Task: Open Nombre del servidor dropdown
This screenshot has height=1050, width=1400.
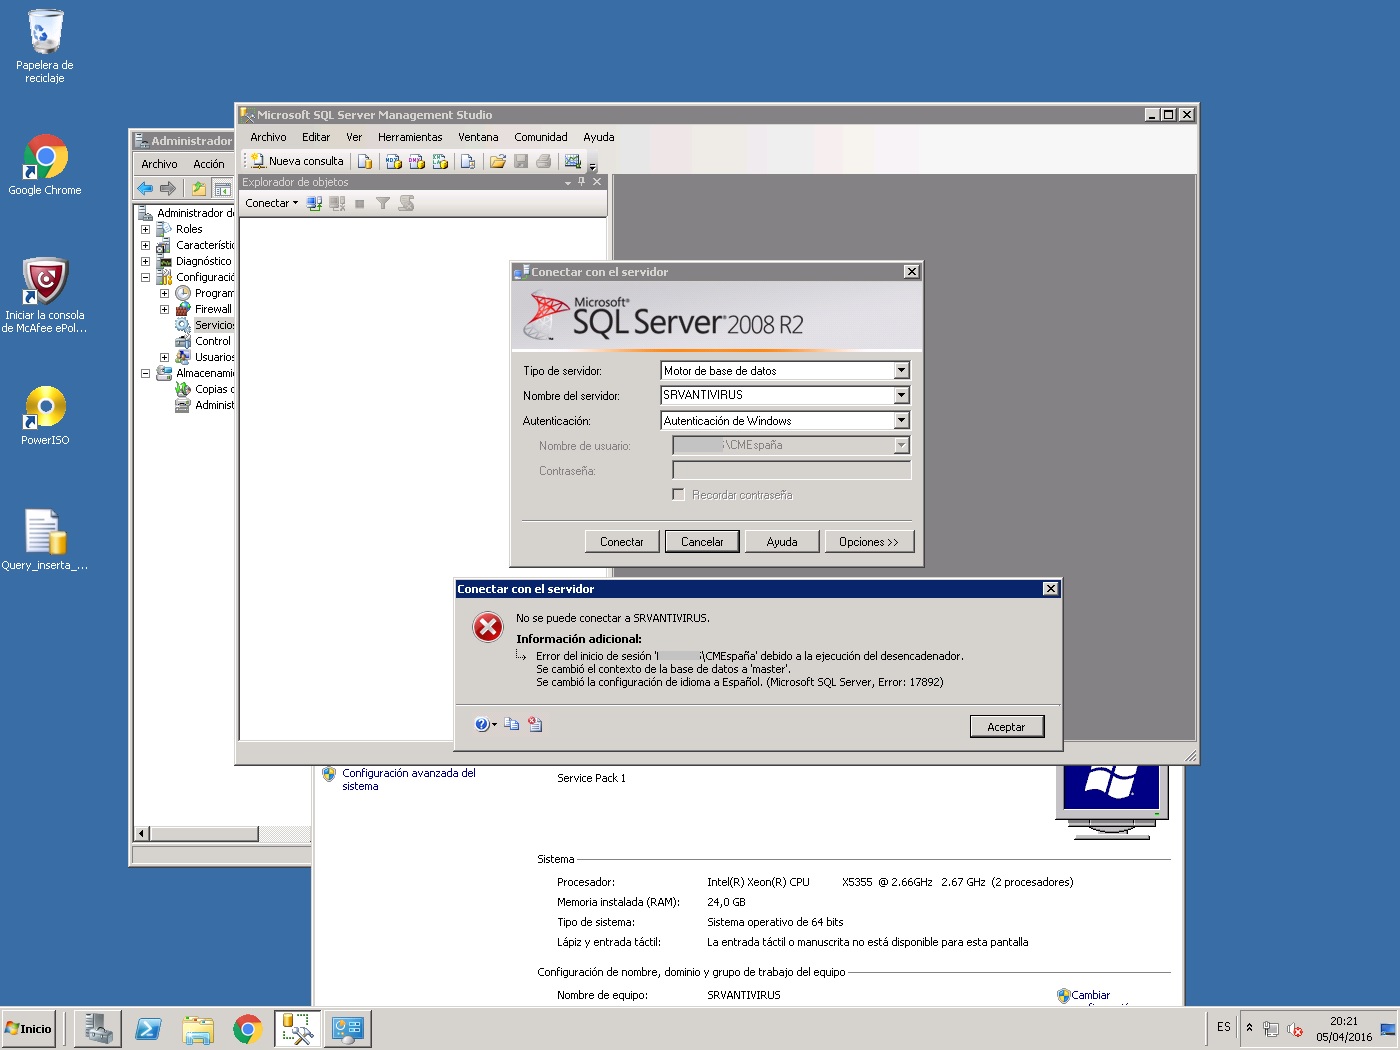Action: point(901,396)
